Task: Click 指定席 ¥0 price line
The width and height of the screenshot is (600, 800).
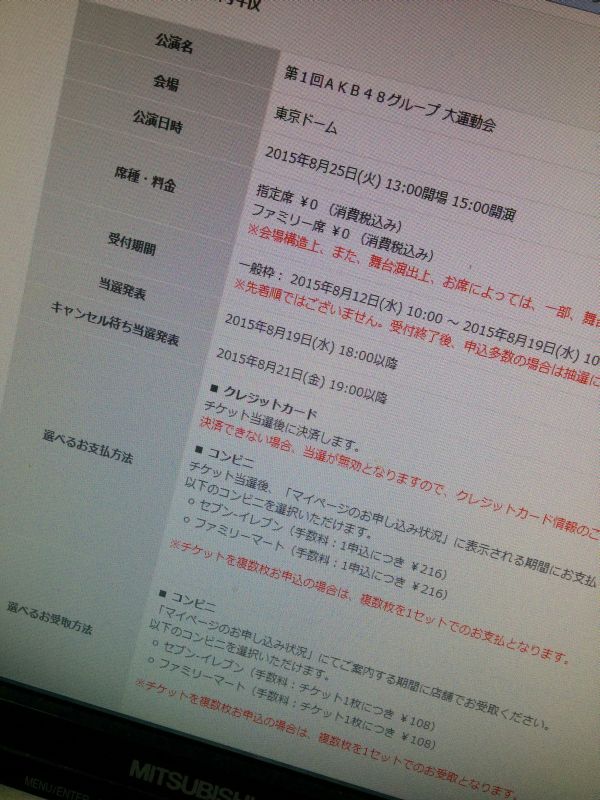Action: [x=329, y=207]
